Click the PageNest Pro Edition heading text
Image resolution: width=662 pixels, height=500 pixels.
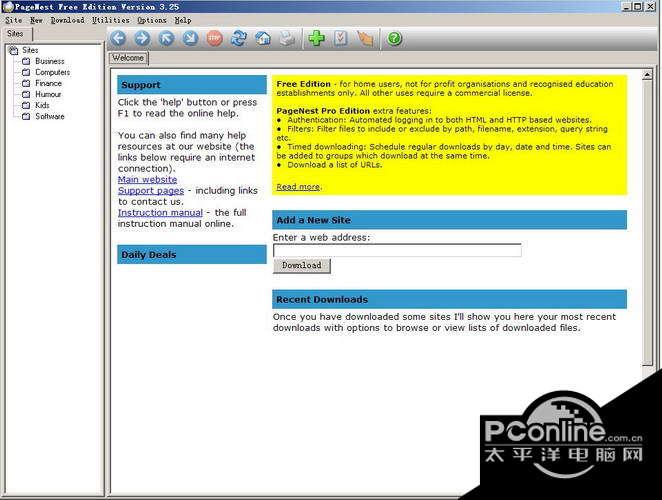(x=323, y=111)
